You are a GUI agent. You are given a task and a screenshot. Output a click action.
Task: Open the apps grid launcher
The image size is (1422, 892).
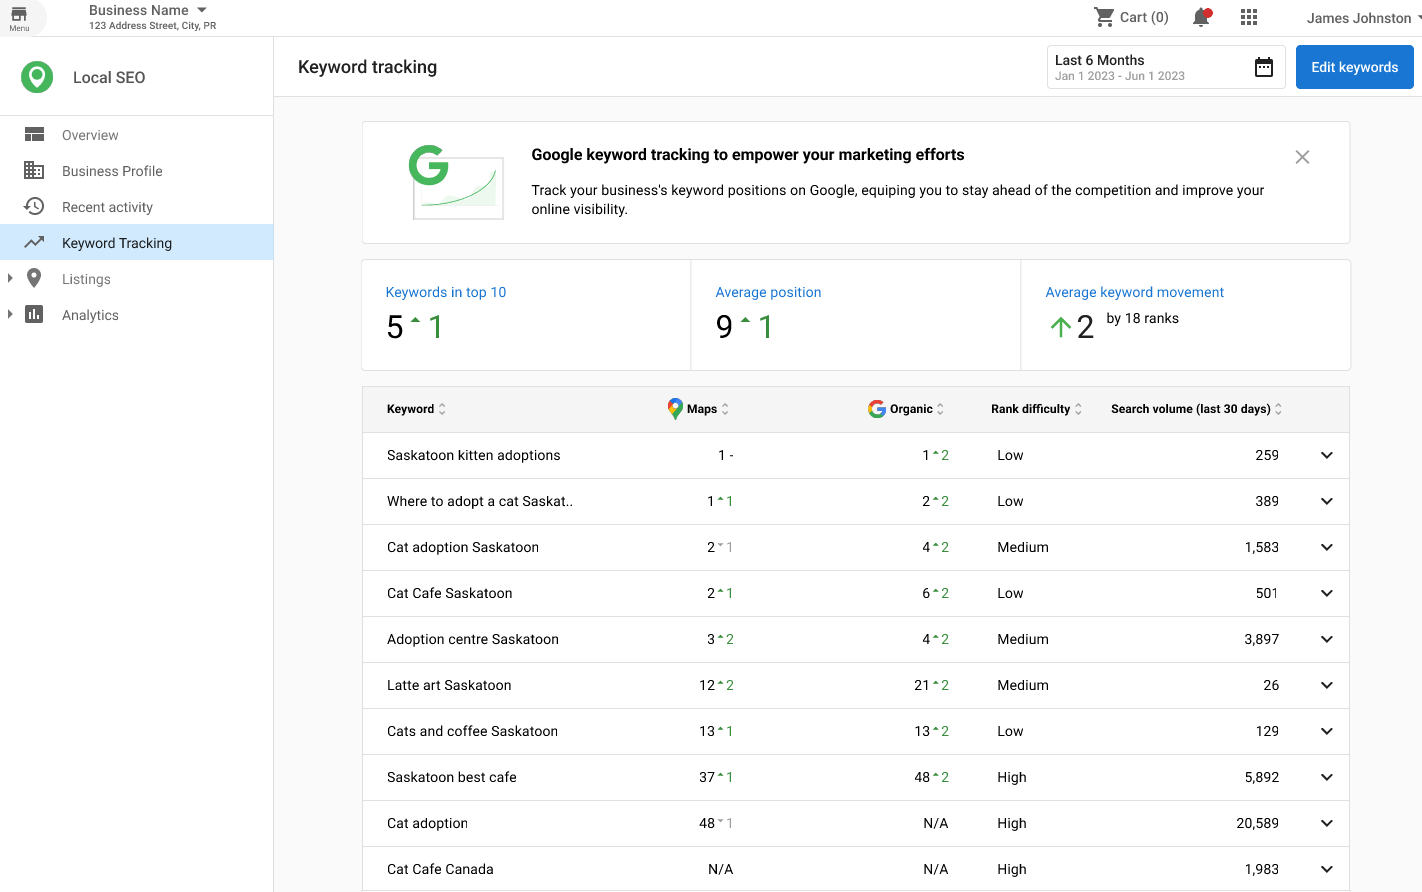coord(1248,17)
